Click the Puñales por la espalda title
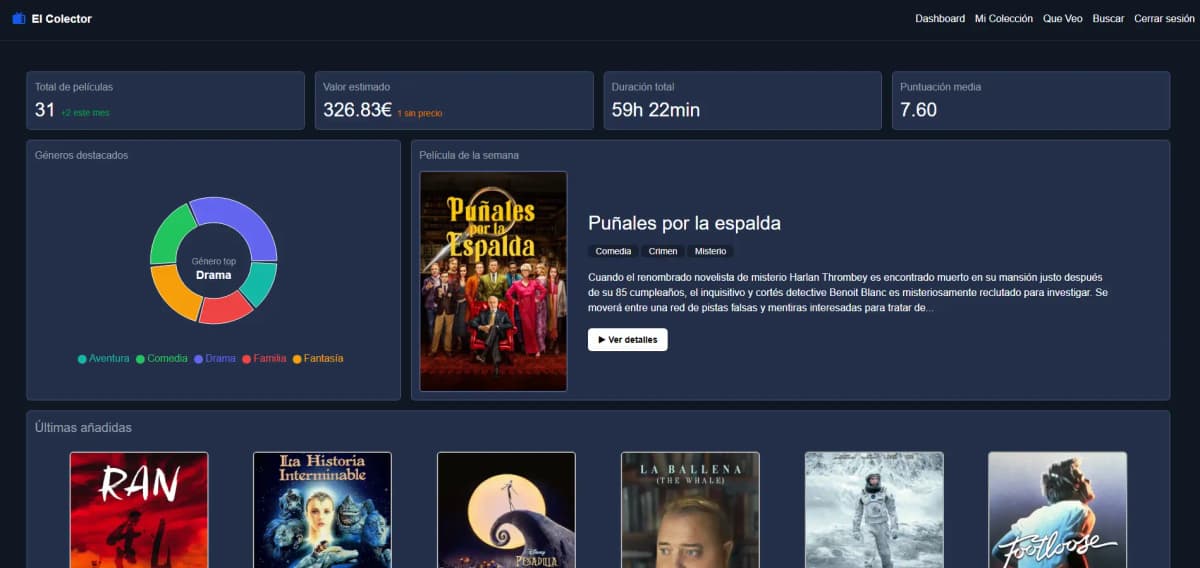The height and width of the screenshot is (568, 1200). click(684, 223)
